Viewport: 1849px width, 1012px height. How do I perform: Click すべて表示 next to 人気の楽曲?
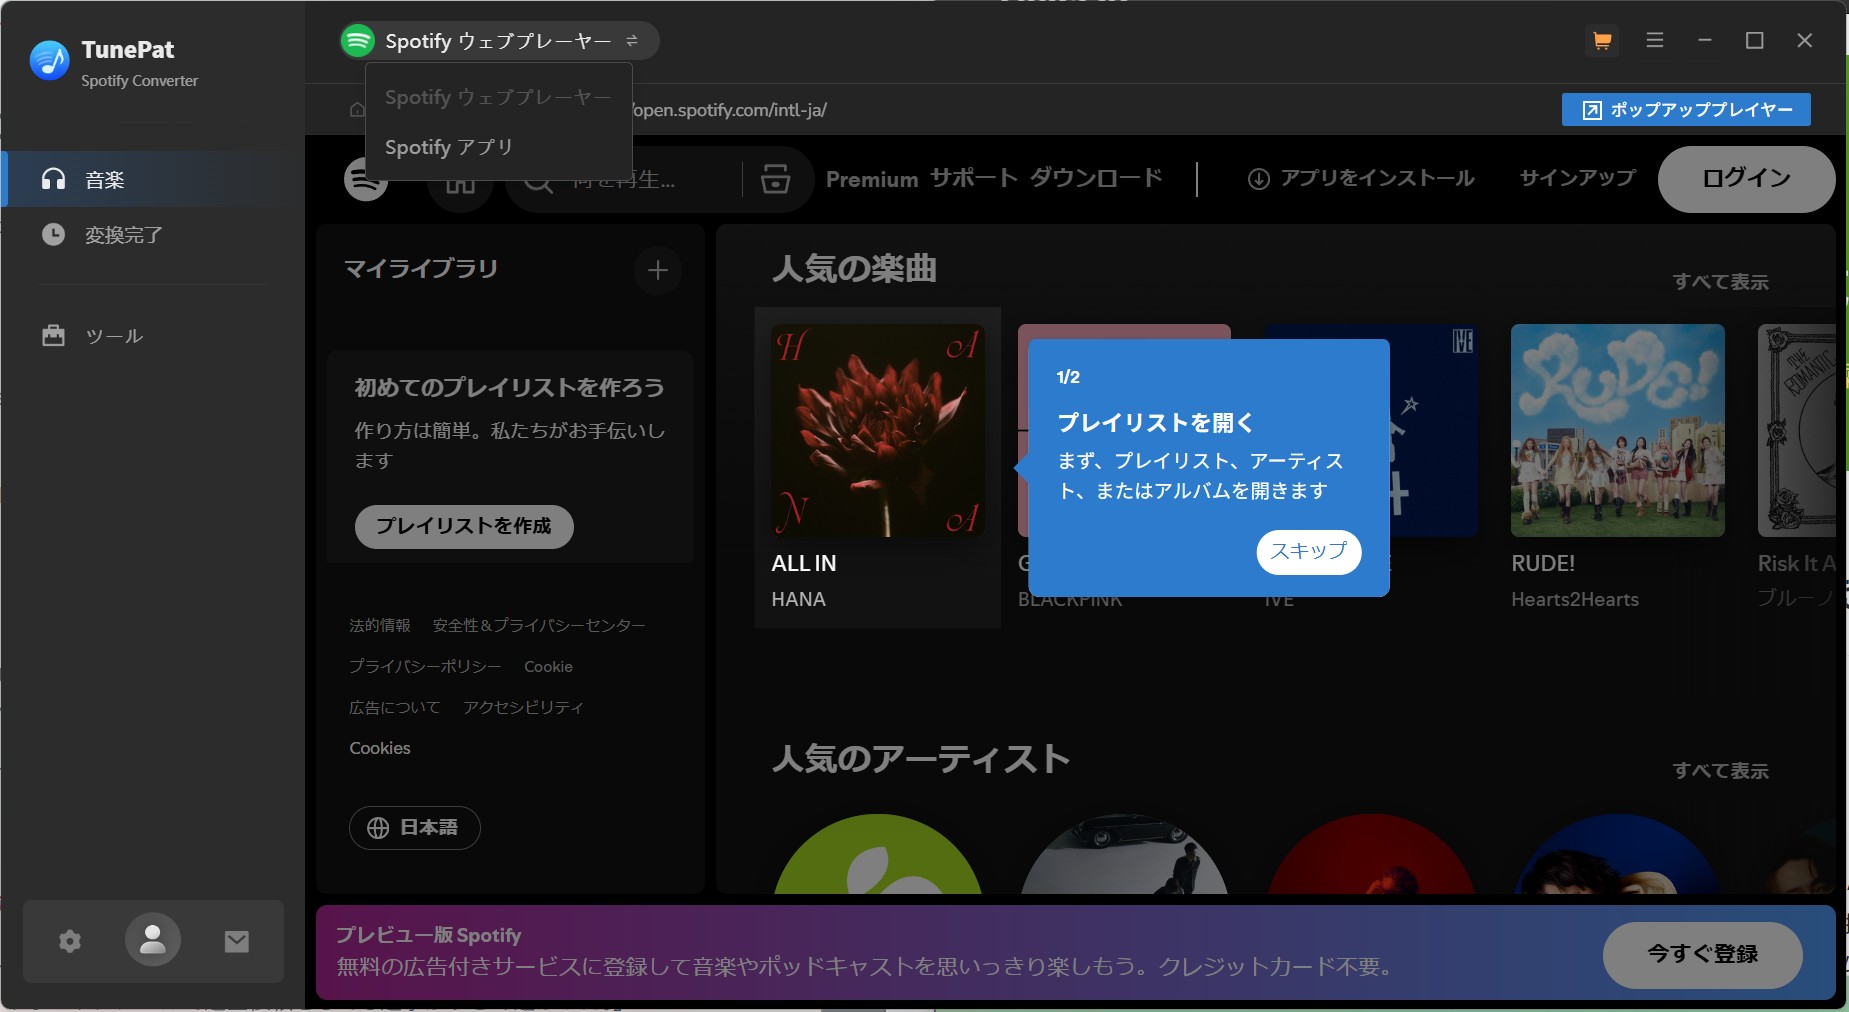1720,282
